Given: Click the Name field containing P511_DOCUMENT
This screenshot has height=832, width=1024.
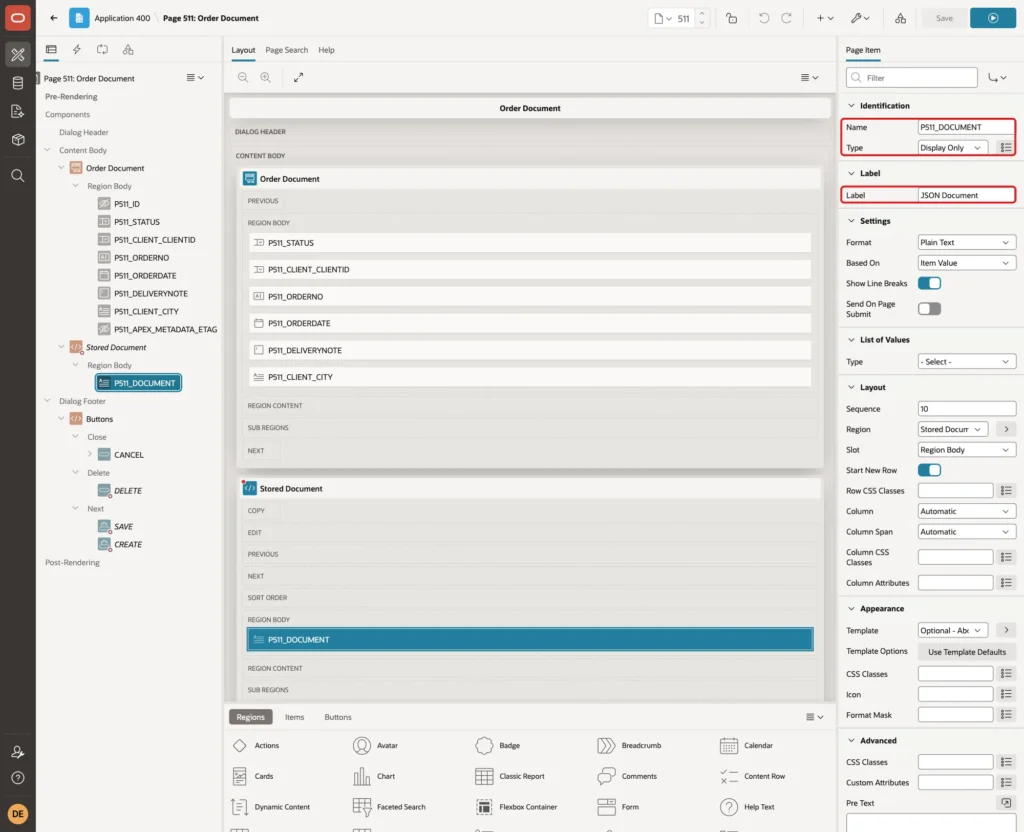Looking at the screenshot, I should [965, 127].
